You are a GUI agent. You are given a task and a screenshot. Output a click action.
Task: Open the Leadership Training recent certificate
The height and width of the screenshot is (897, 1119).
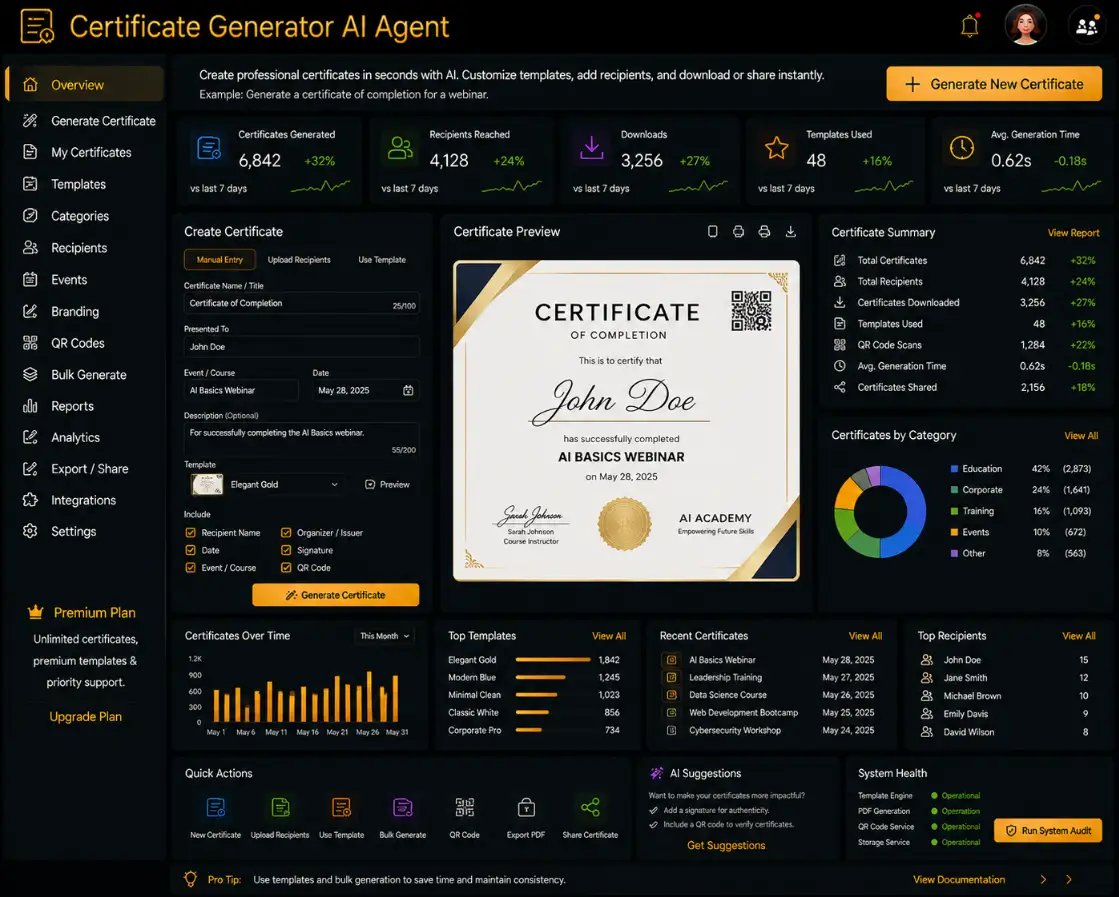[x=768, y=677]
